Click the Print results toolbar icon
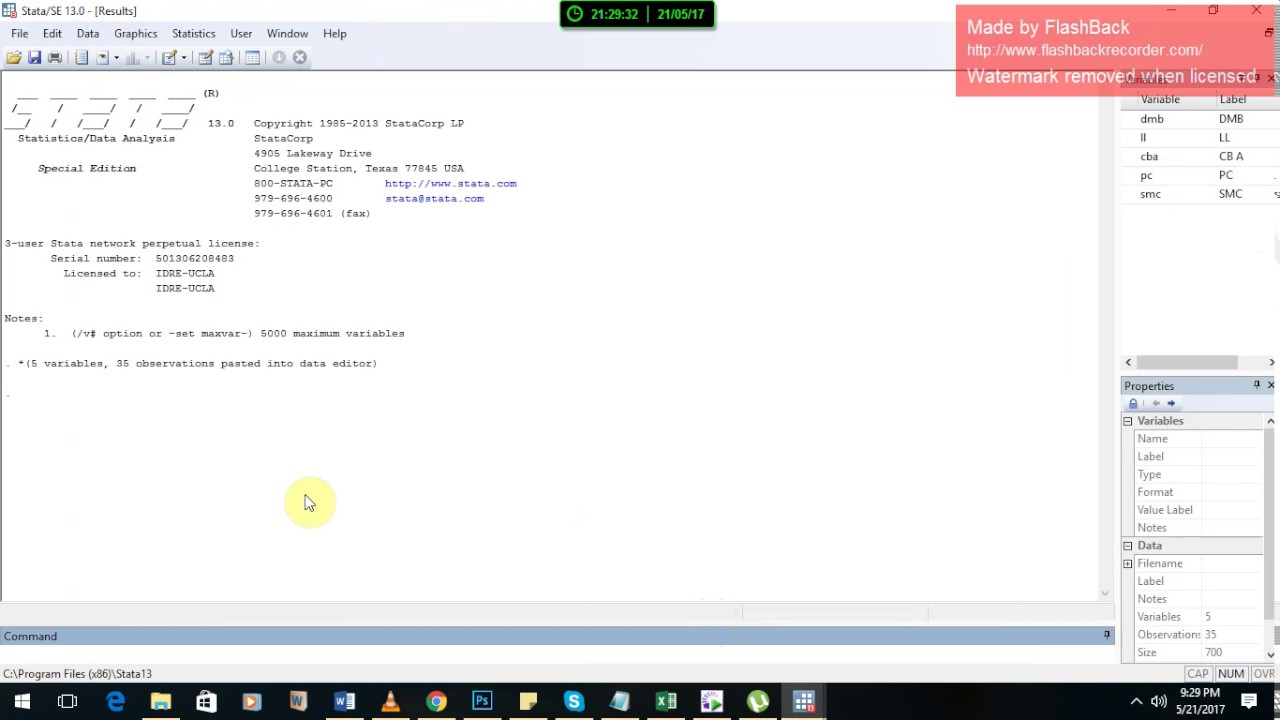Image resolution: width=1280 pixels, height=720 pixels. pyautogui.click(x=55, y=57)
